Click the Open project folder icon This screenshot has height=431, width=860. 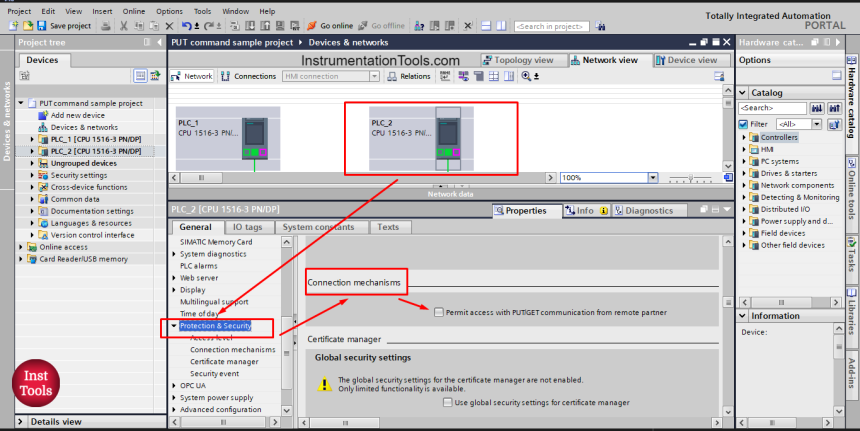(27, 26)
